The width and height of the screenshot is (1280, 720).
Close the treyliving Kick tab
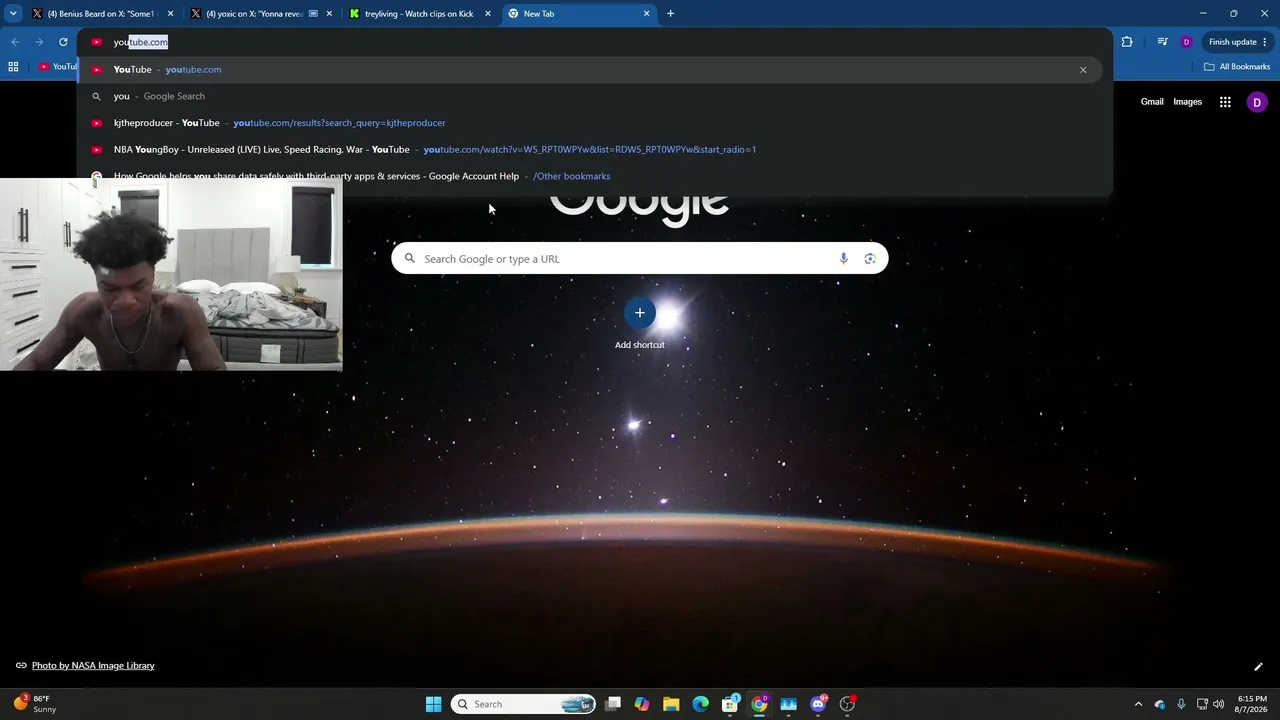(x=488, y=14)
